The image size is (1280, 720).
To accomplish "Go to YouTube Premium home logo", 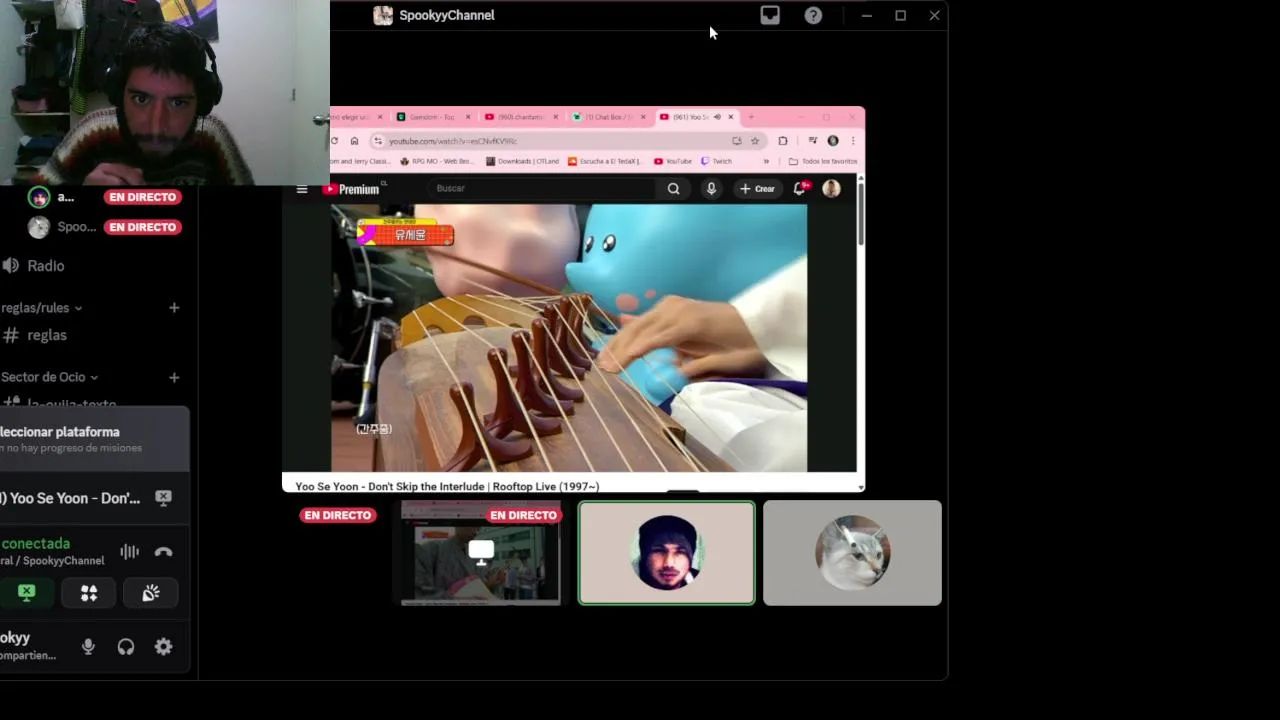I will [351, 189].
